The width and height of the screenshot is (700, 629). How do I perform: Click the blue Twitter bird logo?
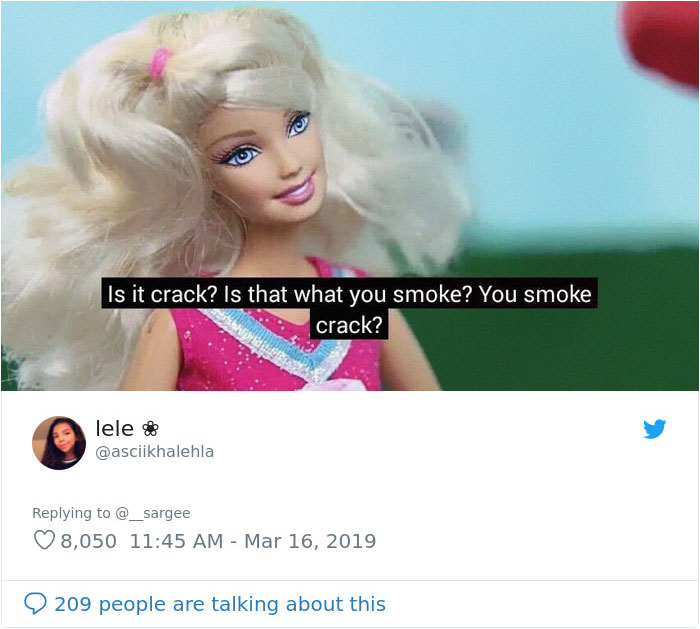[654, 429]
